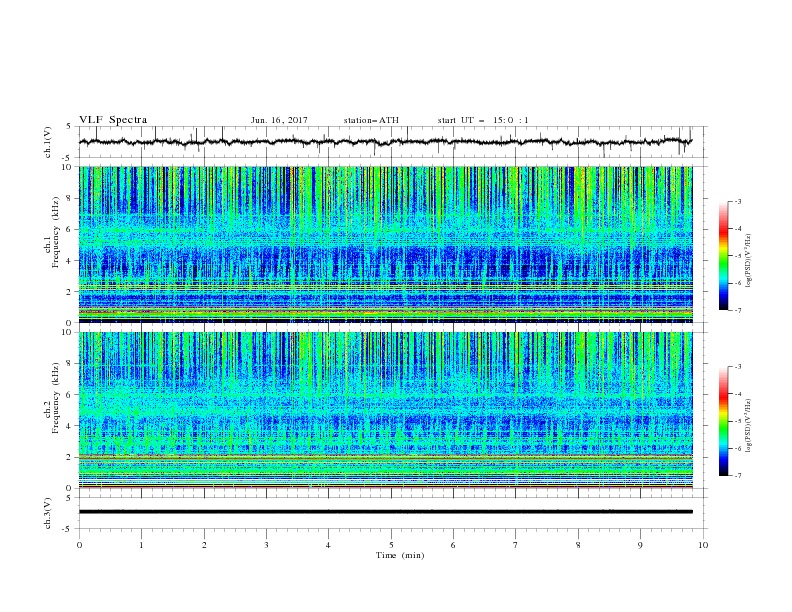This screenshot has height=612, width=792.
Task: Click time axis tick label "3"
Action: point(266,545)
